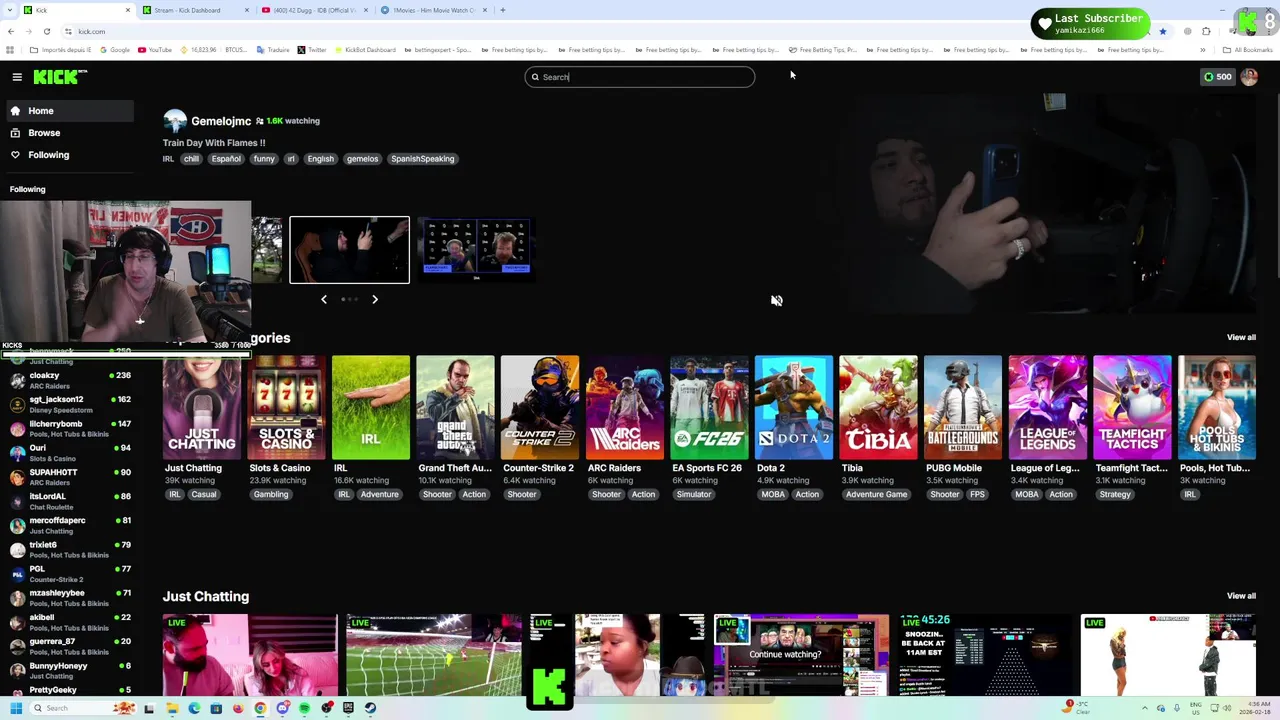Click the Gambling tag under Slots & Casino
The image size is (1280, 720).
click(x=271, y=494)
